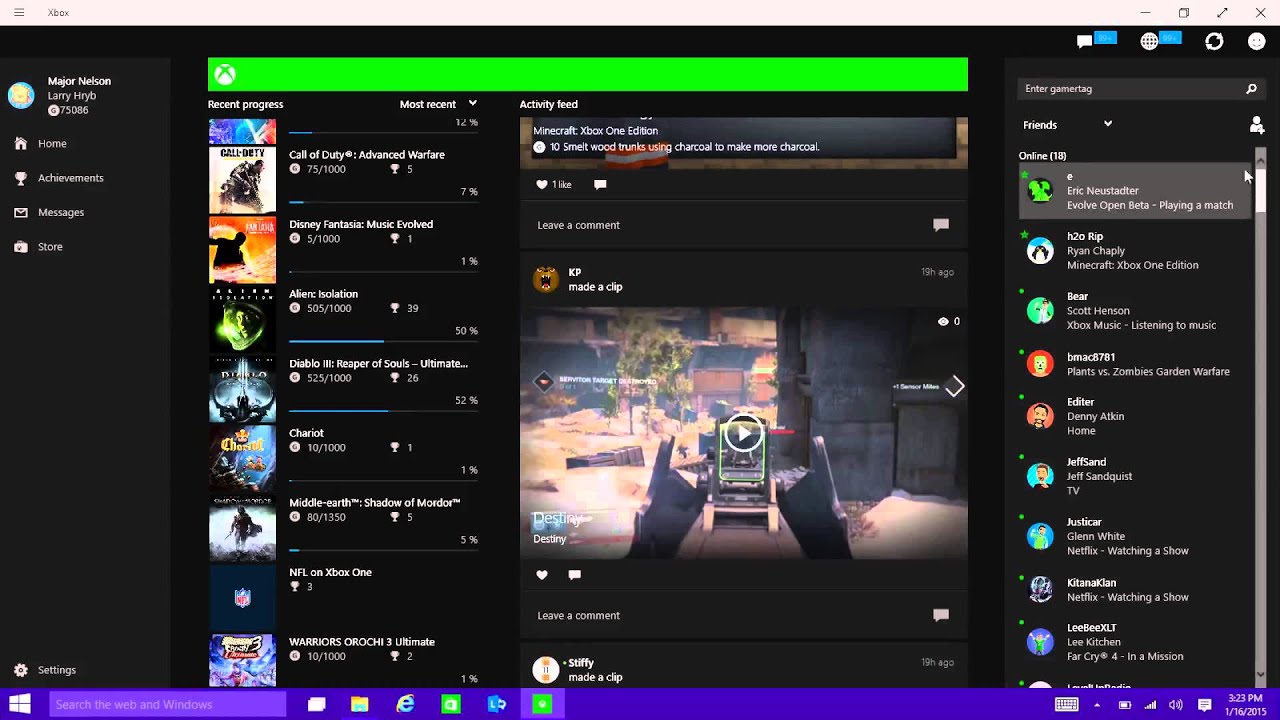Image resolution: width=1280 pixels, height=720 pixels.
Task: Click Leave a comment under KP clip
Action: tap(578, 615)
